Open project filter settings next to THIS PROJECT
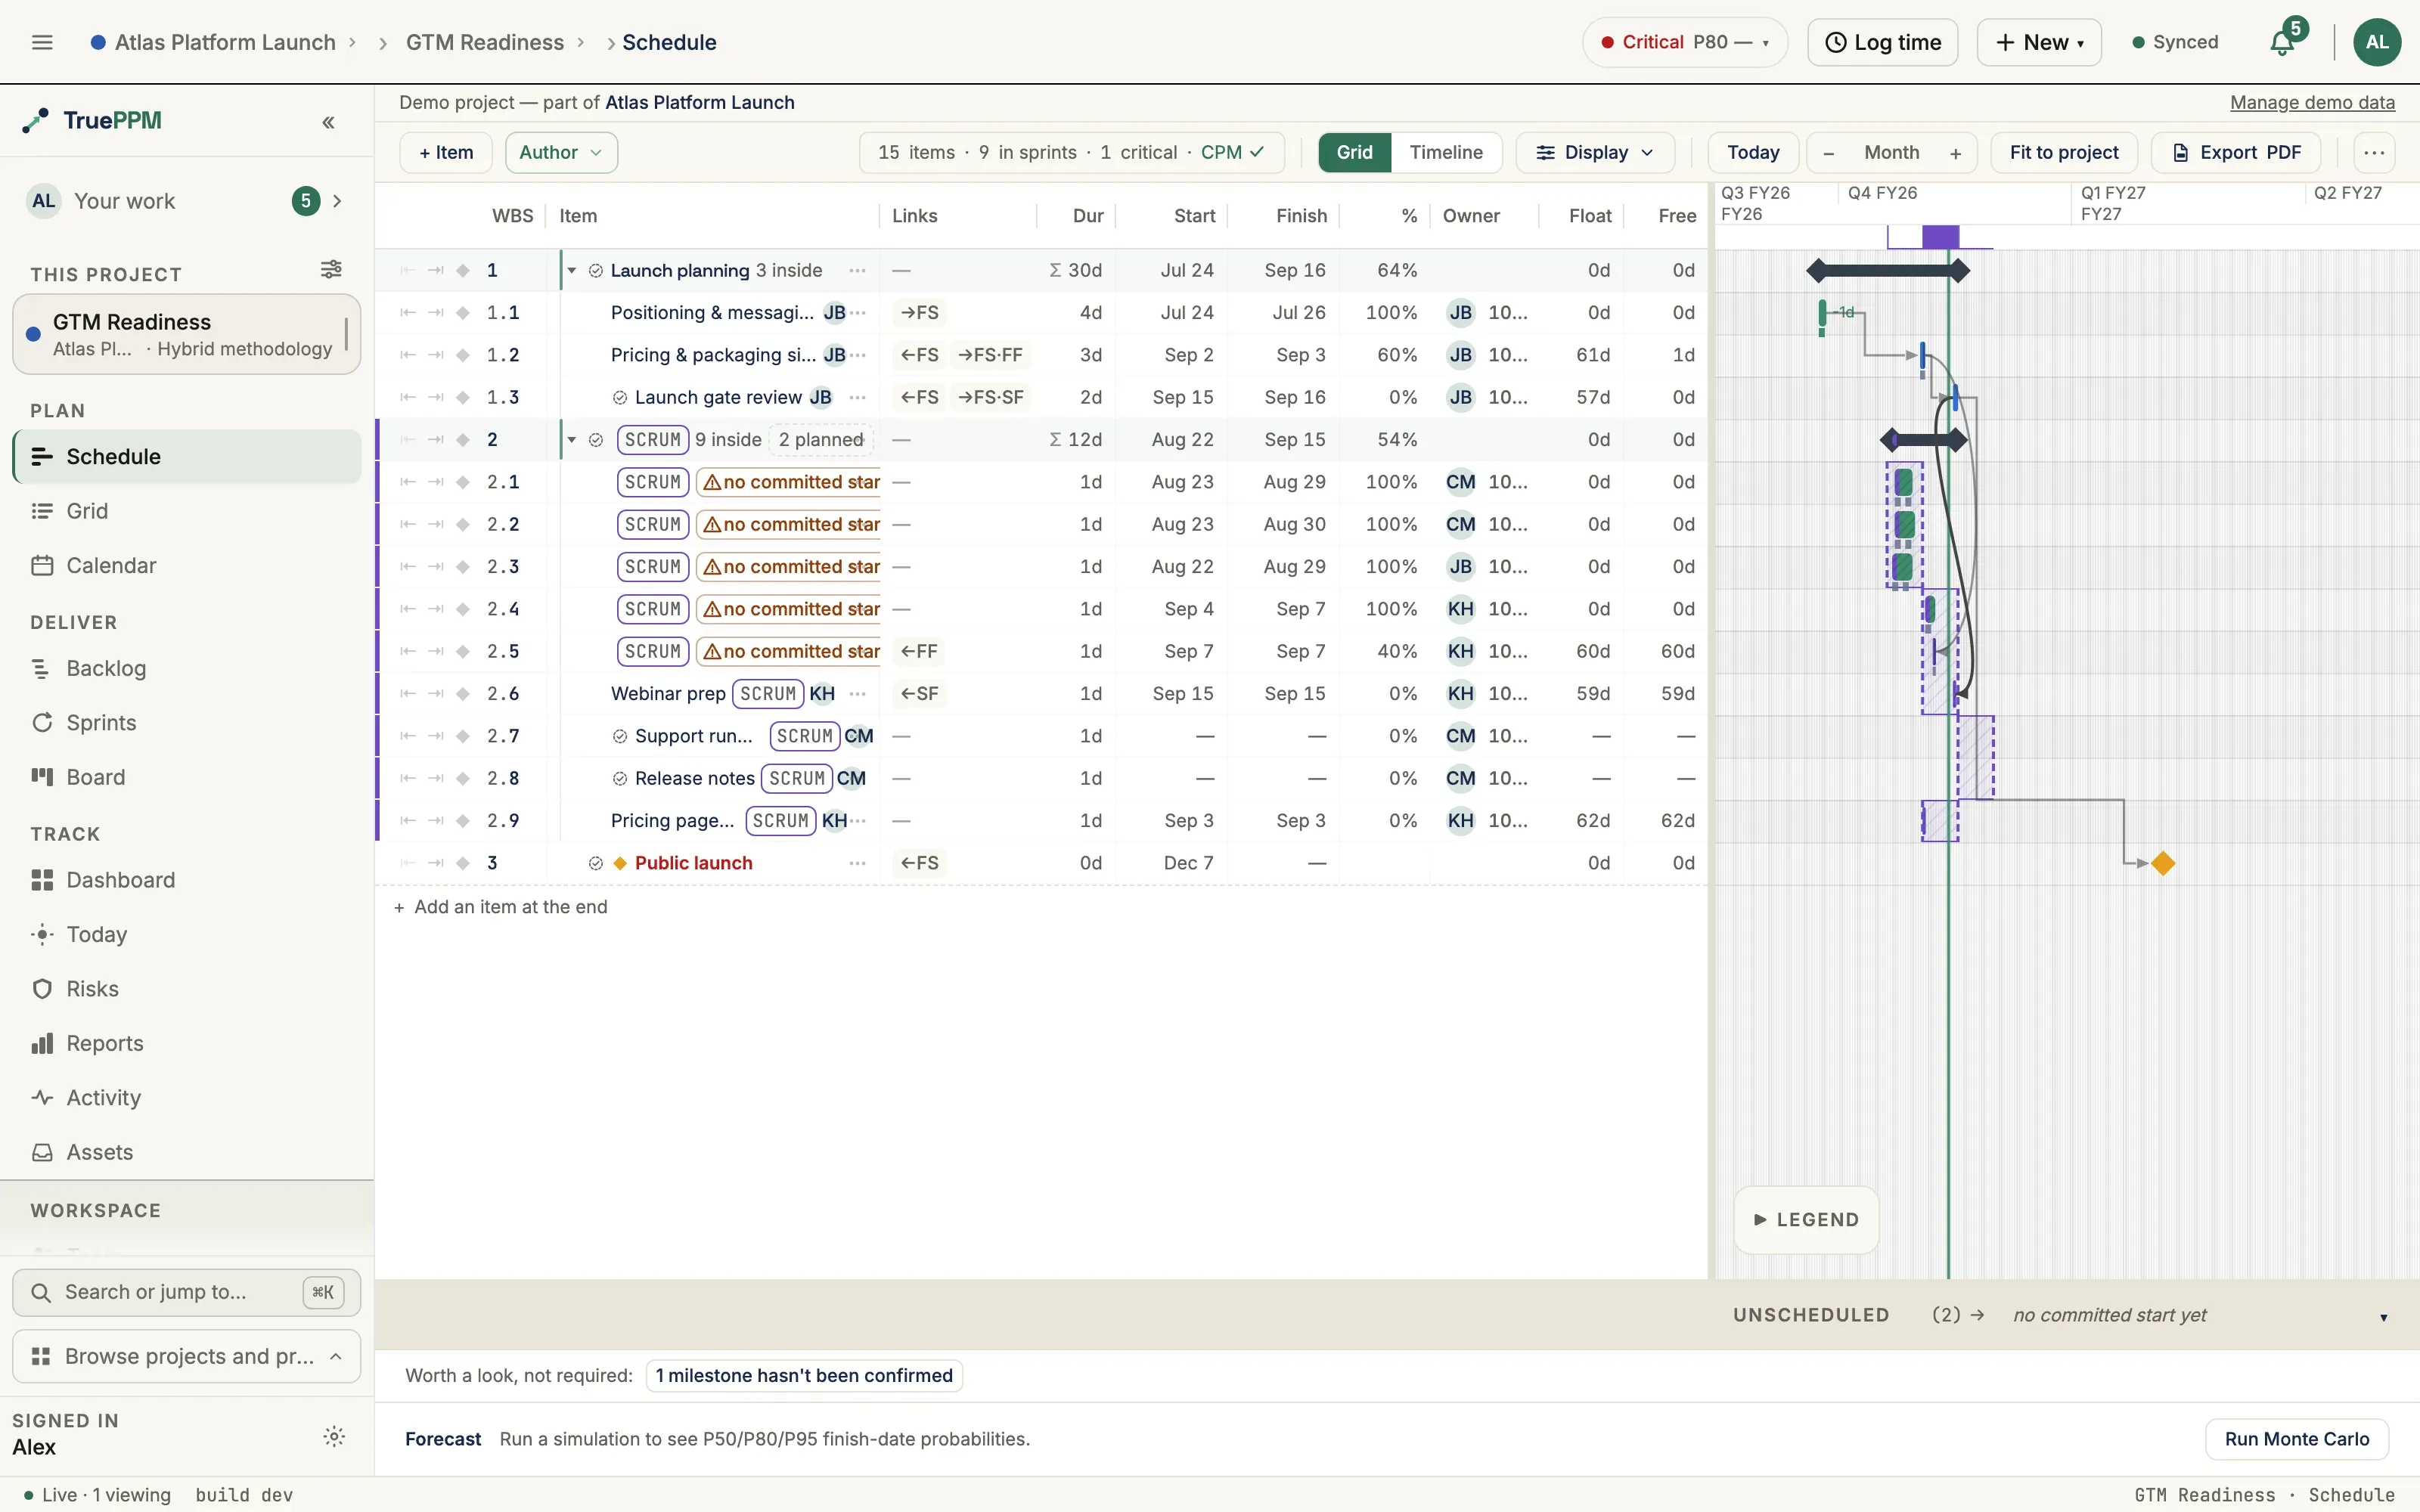Image resolution: width=2420 pixels, height=1512 pixels. (331, 269)
